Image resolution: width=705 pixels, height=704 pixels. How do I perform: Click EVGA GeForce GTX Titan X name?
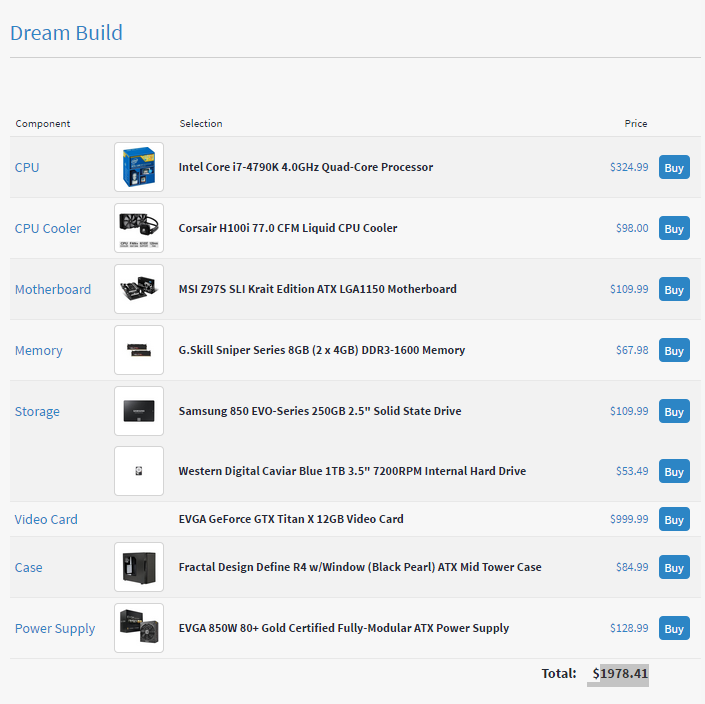[291, 519]
